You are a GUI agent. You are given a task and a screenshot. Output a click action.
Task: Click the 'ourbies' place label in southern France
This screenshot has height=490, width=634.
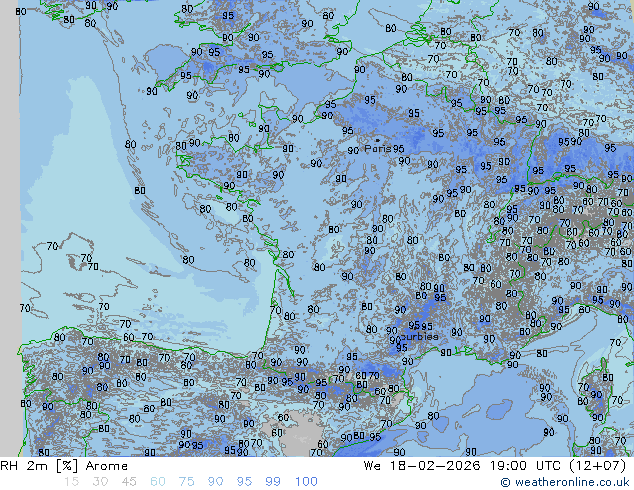click(x=420, y=337)
